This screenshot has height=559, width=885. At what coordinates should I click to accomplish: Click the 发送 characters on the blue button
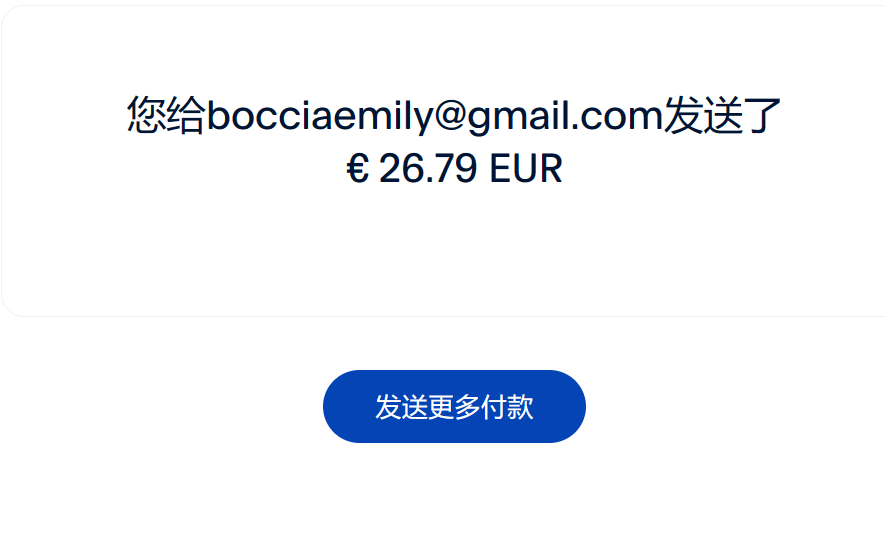[401, 407]
